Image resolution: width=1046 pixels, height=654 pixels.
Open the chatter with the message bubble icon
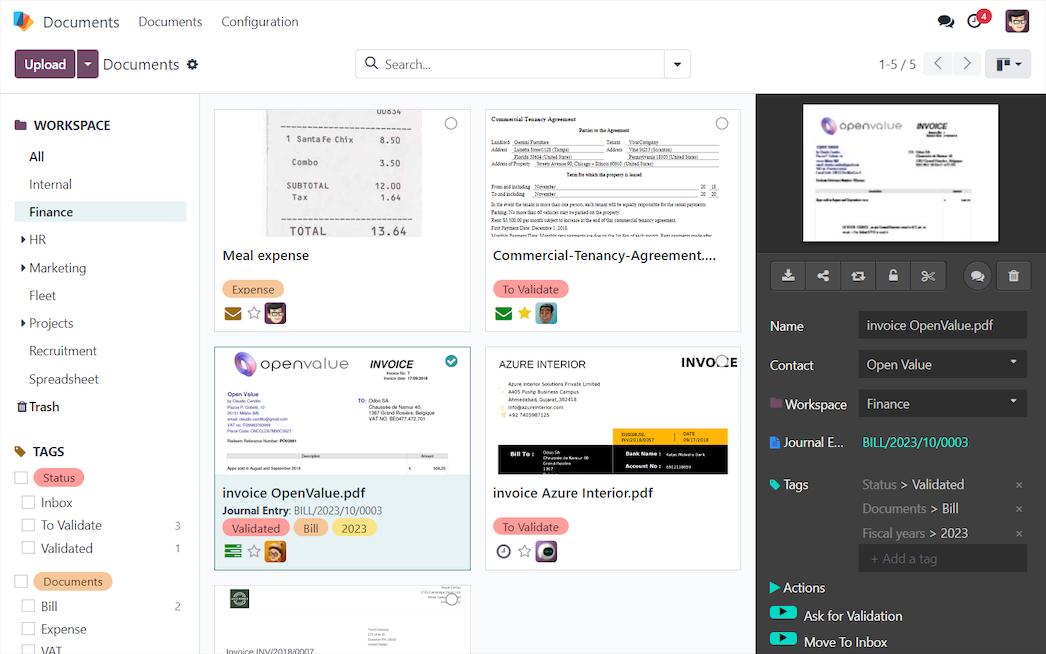tap(977, 275)
